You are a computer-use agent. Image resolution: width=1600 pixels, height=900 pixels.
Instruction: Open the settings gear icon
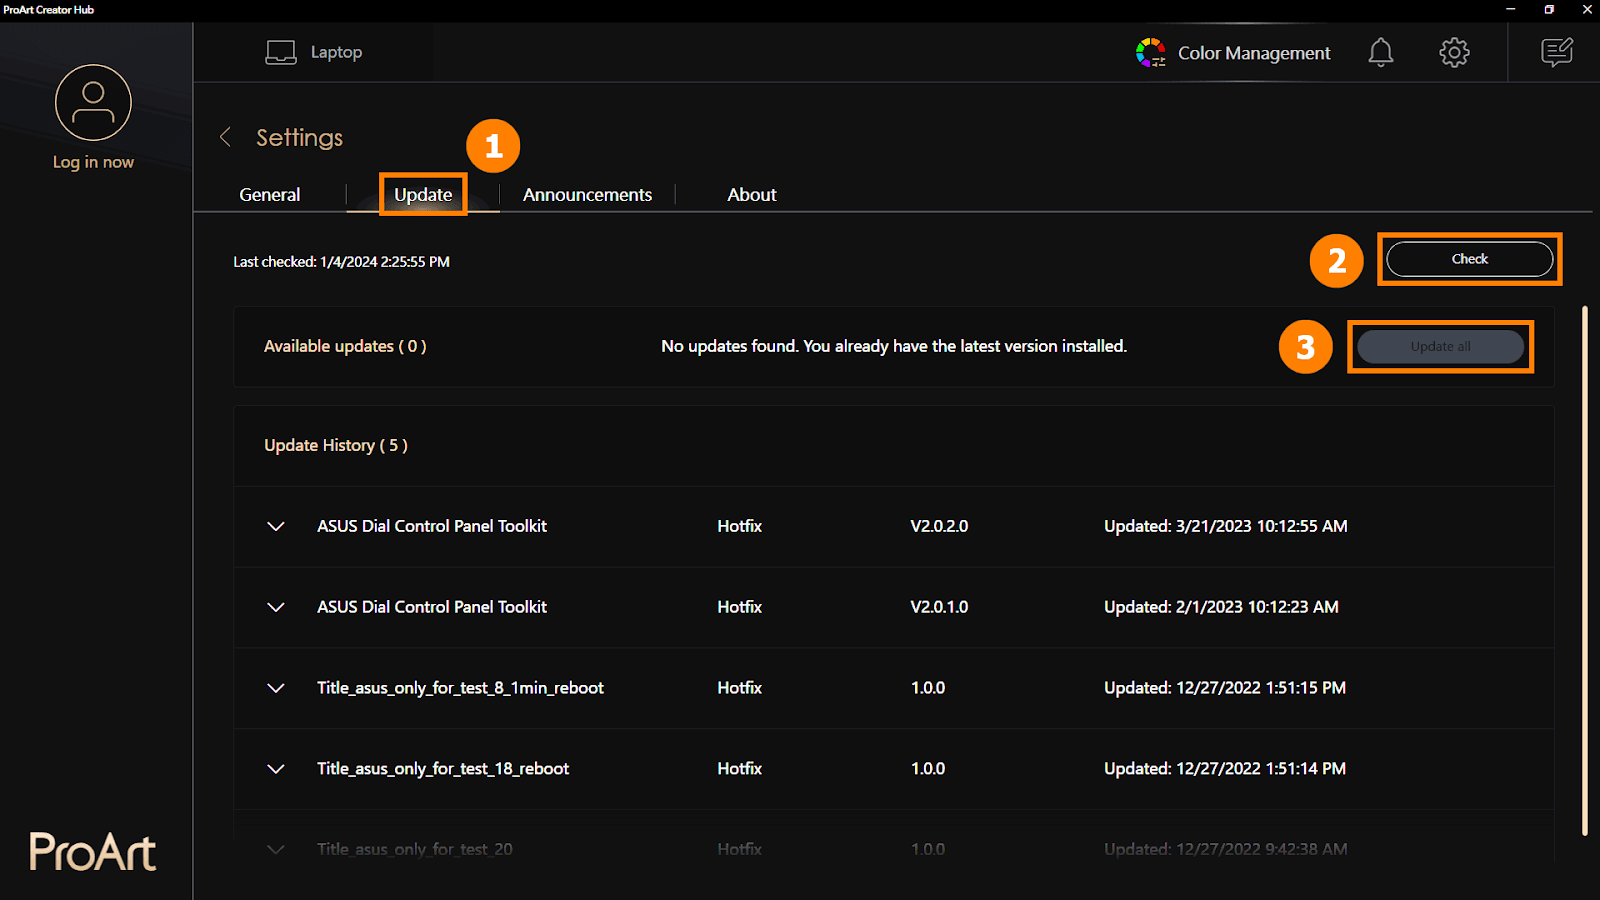[x=1454, y=52]
